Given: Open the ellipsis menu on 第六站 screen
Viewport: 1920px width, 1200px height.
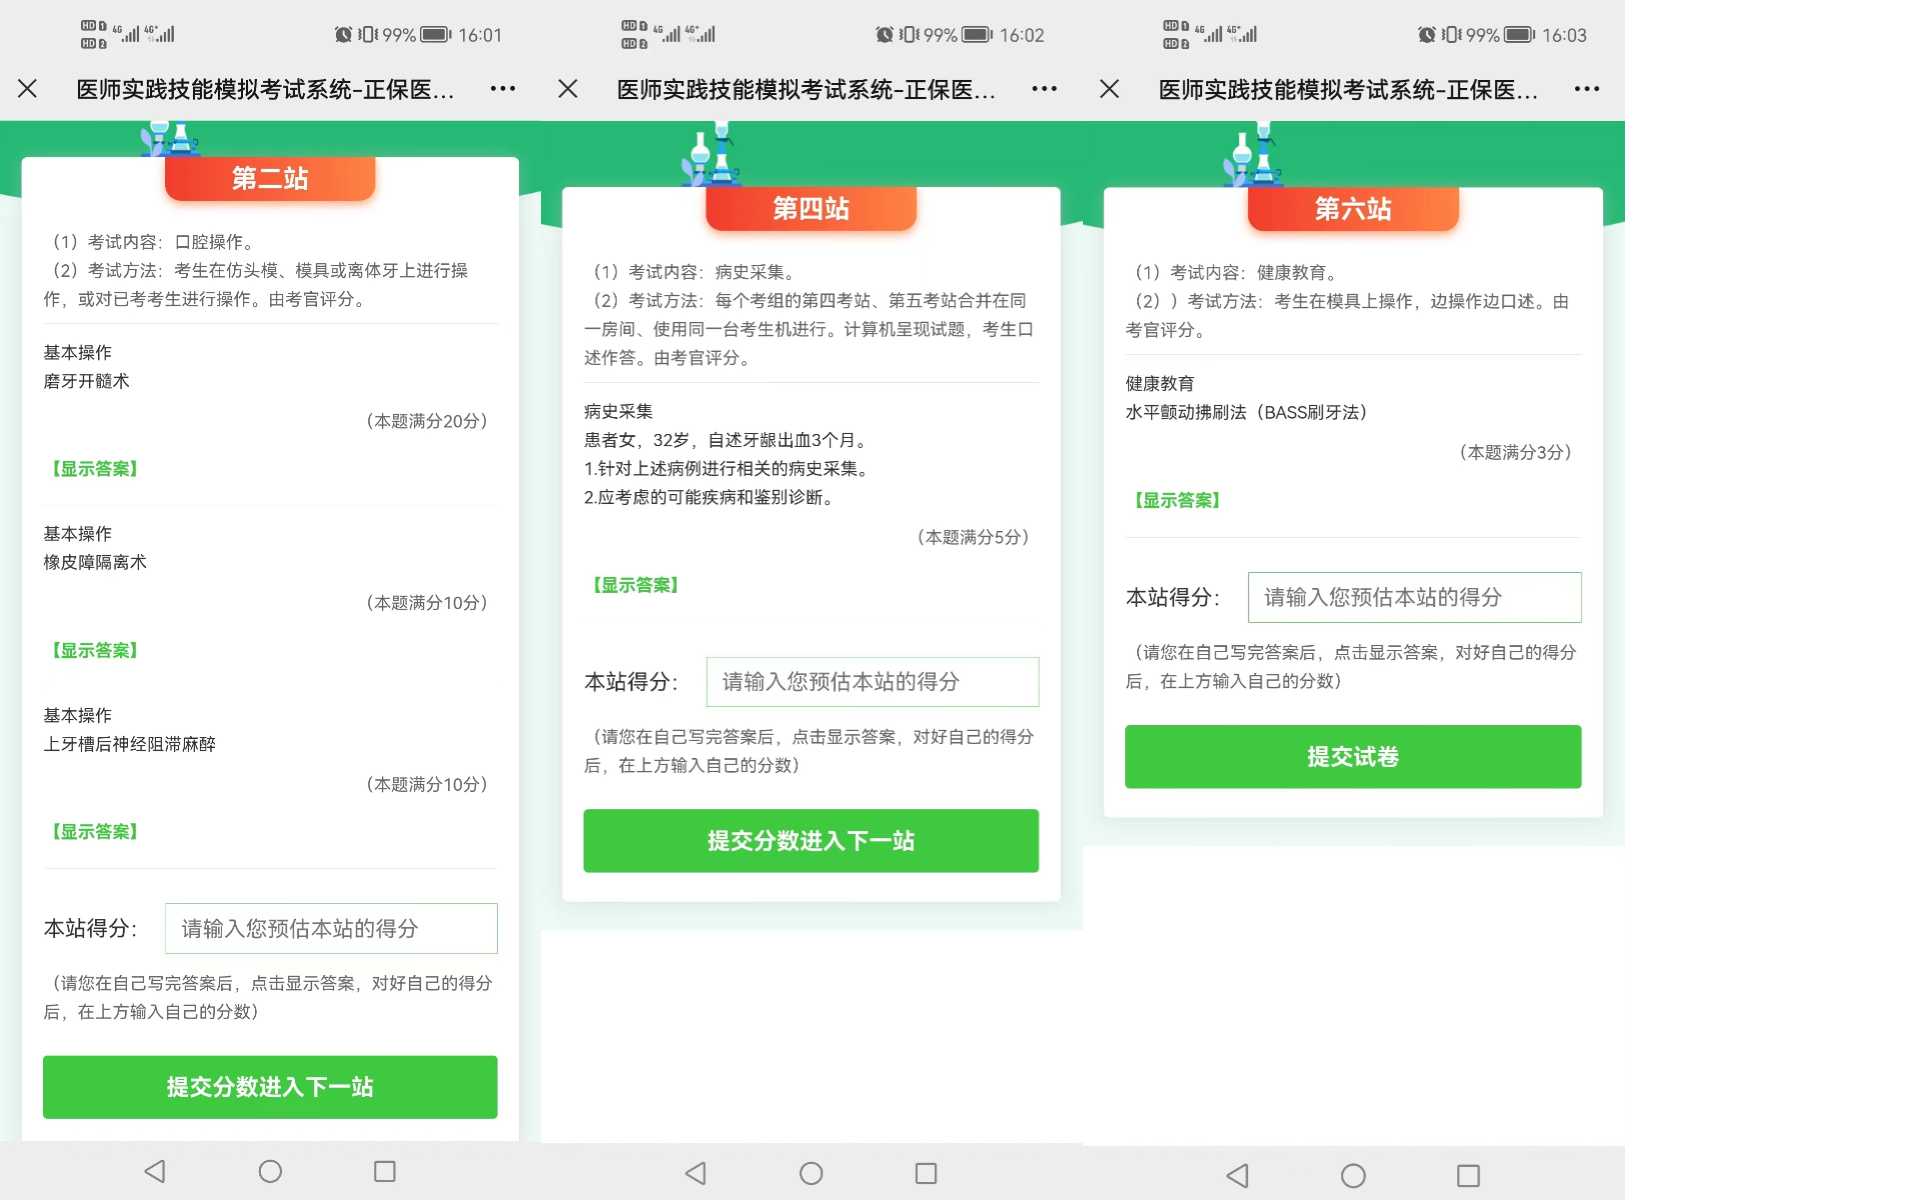Looking at the screenshot, I should tap(1586, 89).
